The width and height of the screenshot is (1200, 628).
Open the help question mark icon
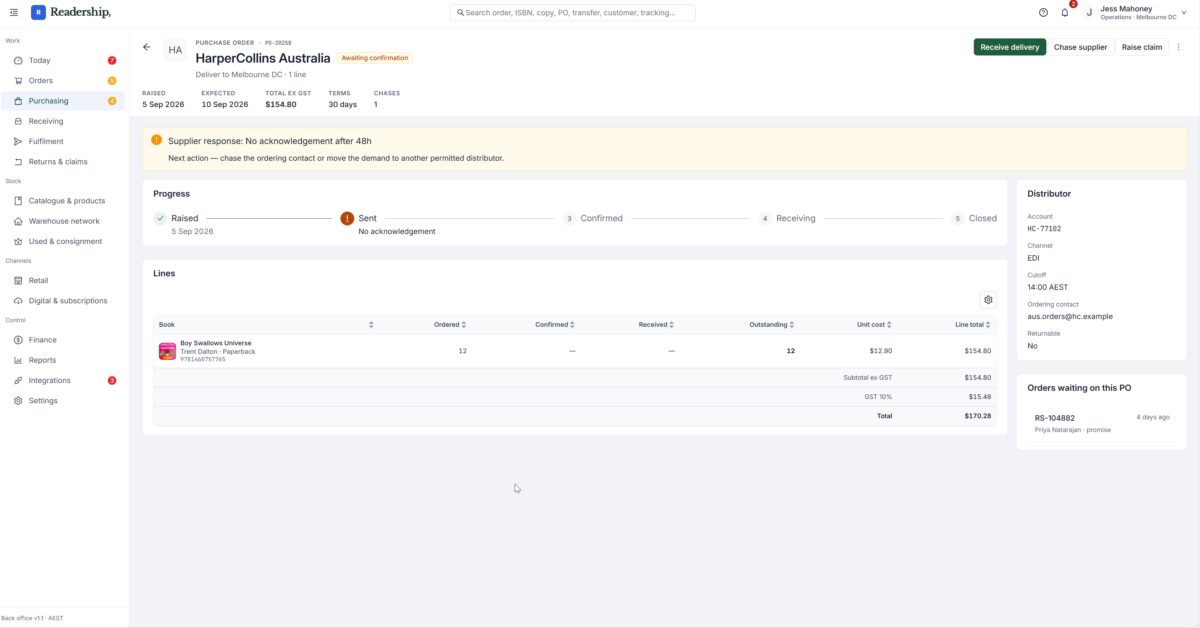1043,12
